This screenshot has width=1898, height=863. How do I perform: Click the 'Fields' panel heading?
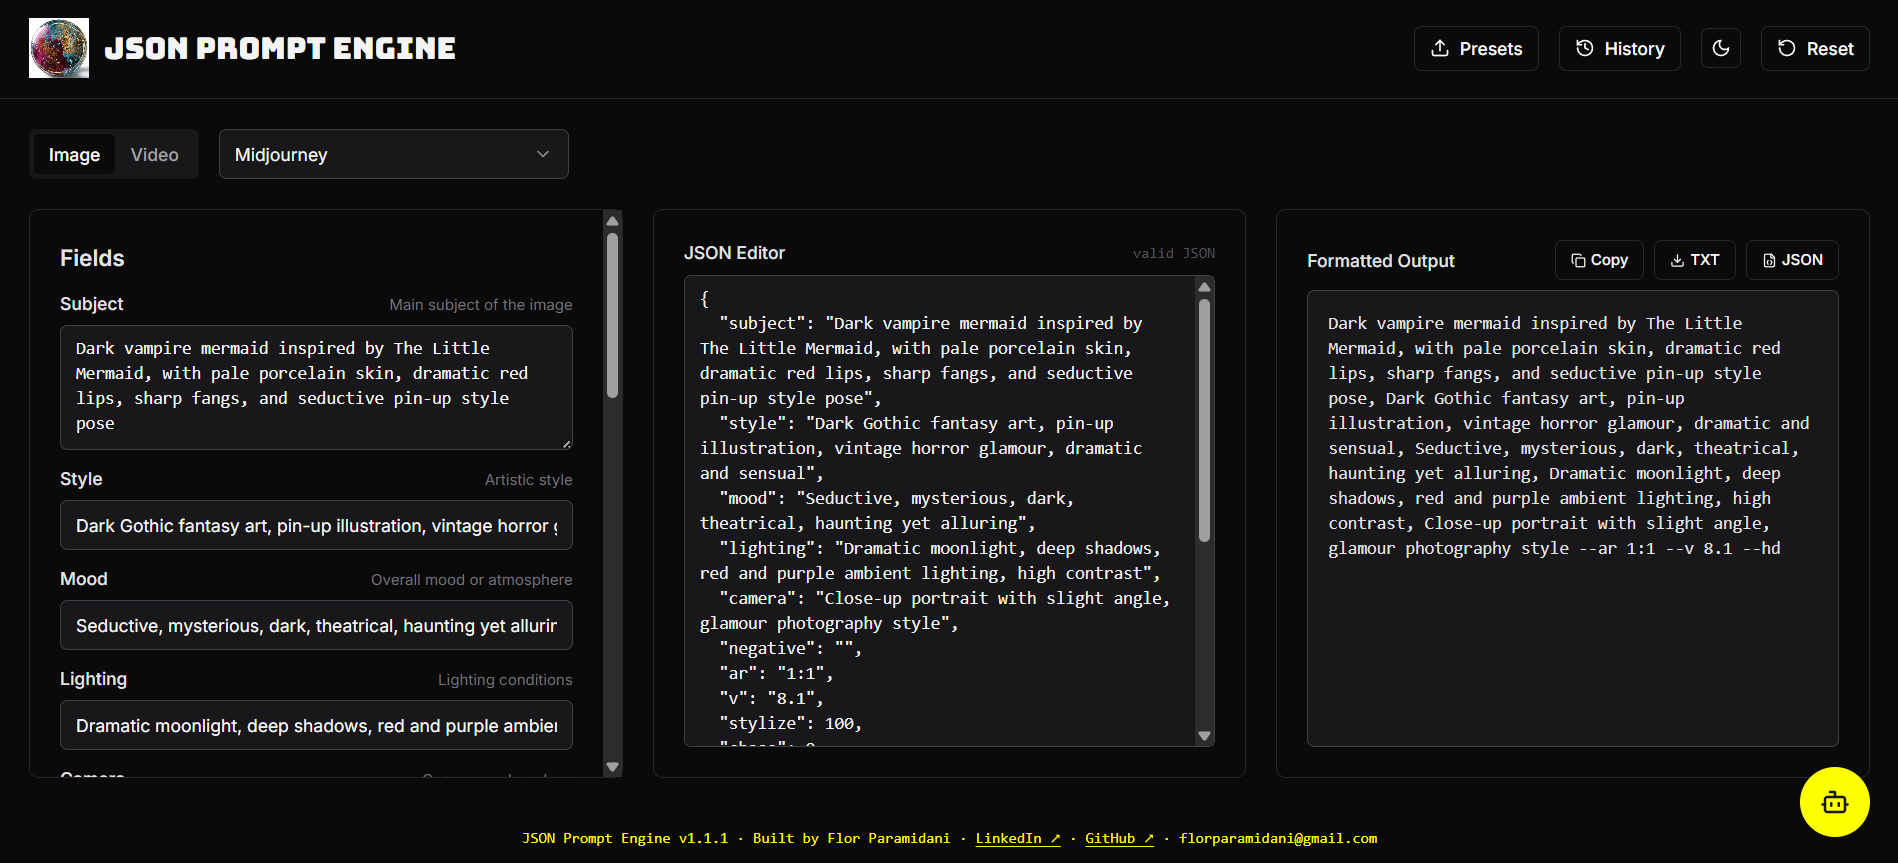(x=92, y=258)
